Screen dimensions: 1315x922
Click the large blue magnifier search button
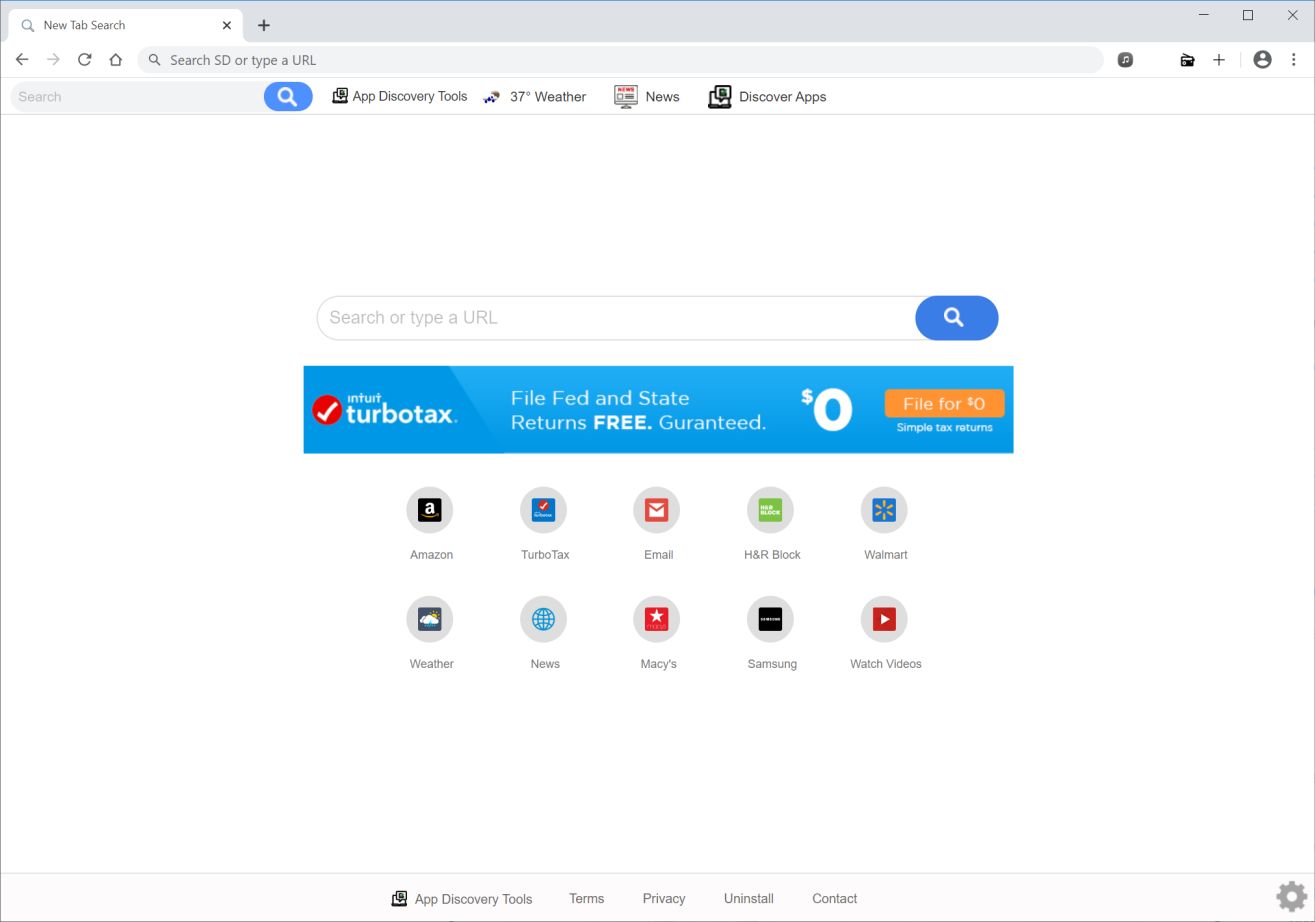pyautogui.click(x=956, y=318)
